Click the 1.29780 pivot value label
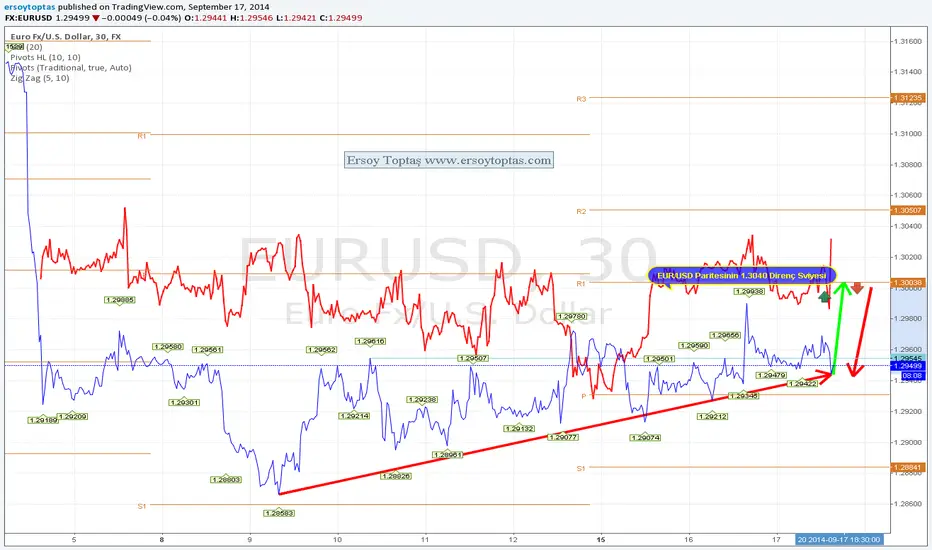The height and width of the screenshot is (550, 932). 571,316
